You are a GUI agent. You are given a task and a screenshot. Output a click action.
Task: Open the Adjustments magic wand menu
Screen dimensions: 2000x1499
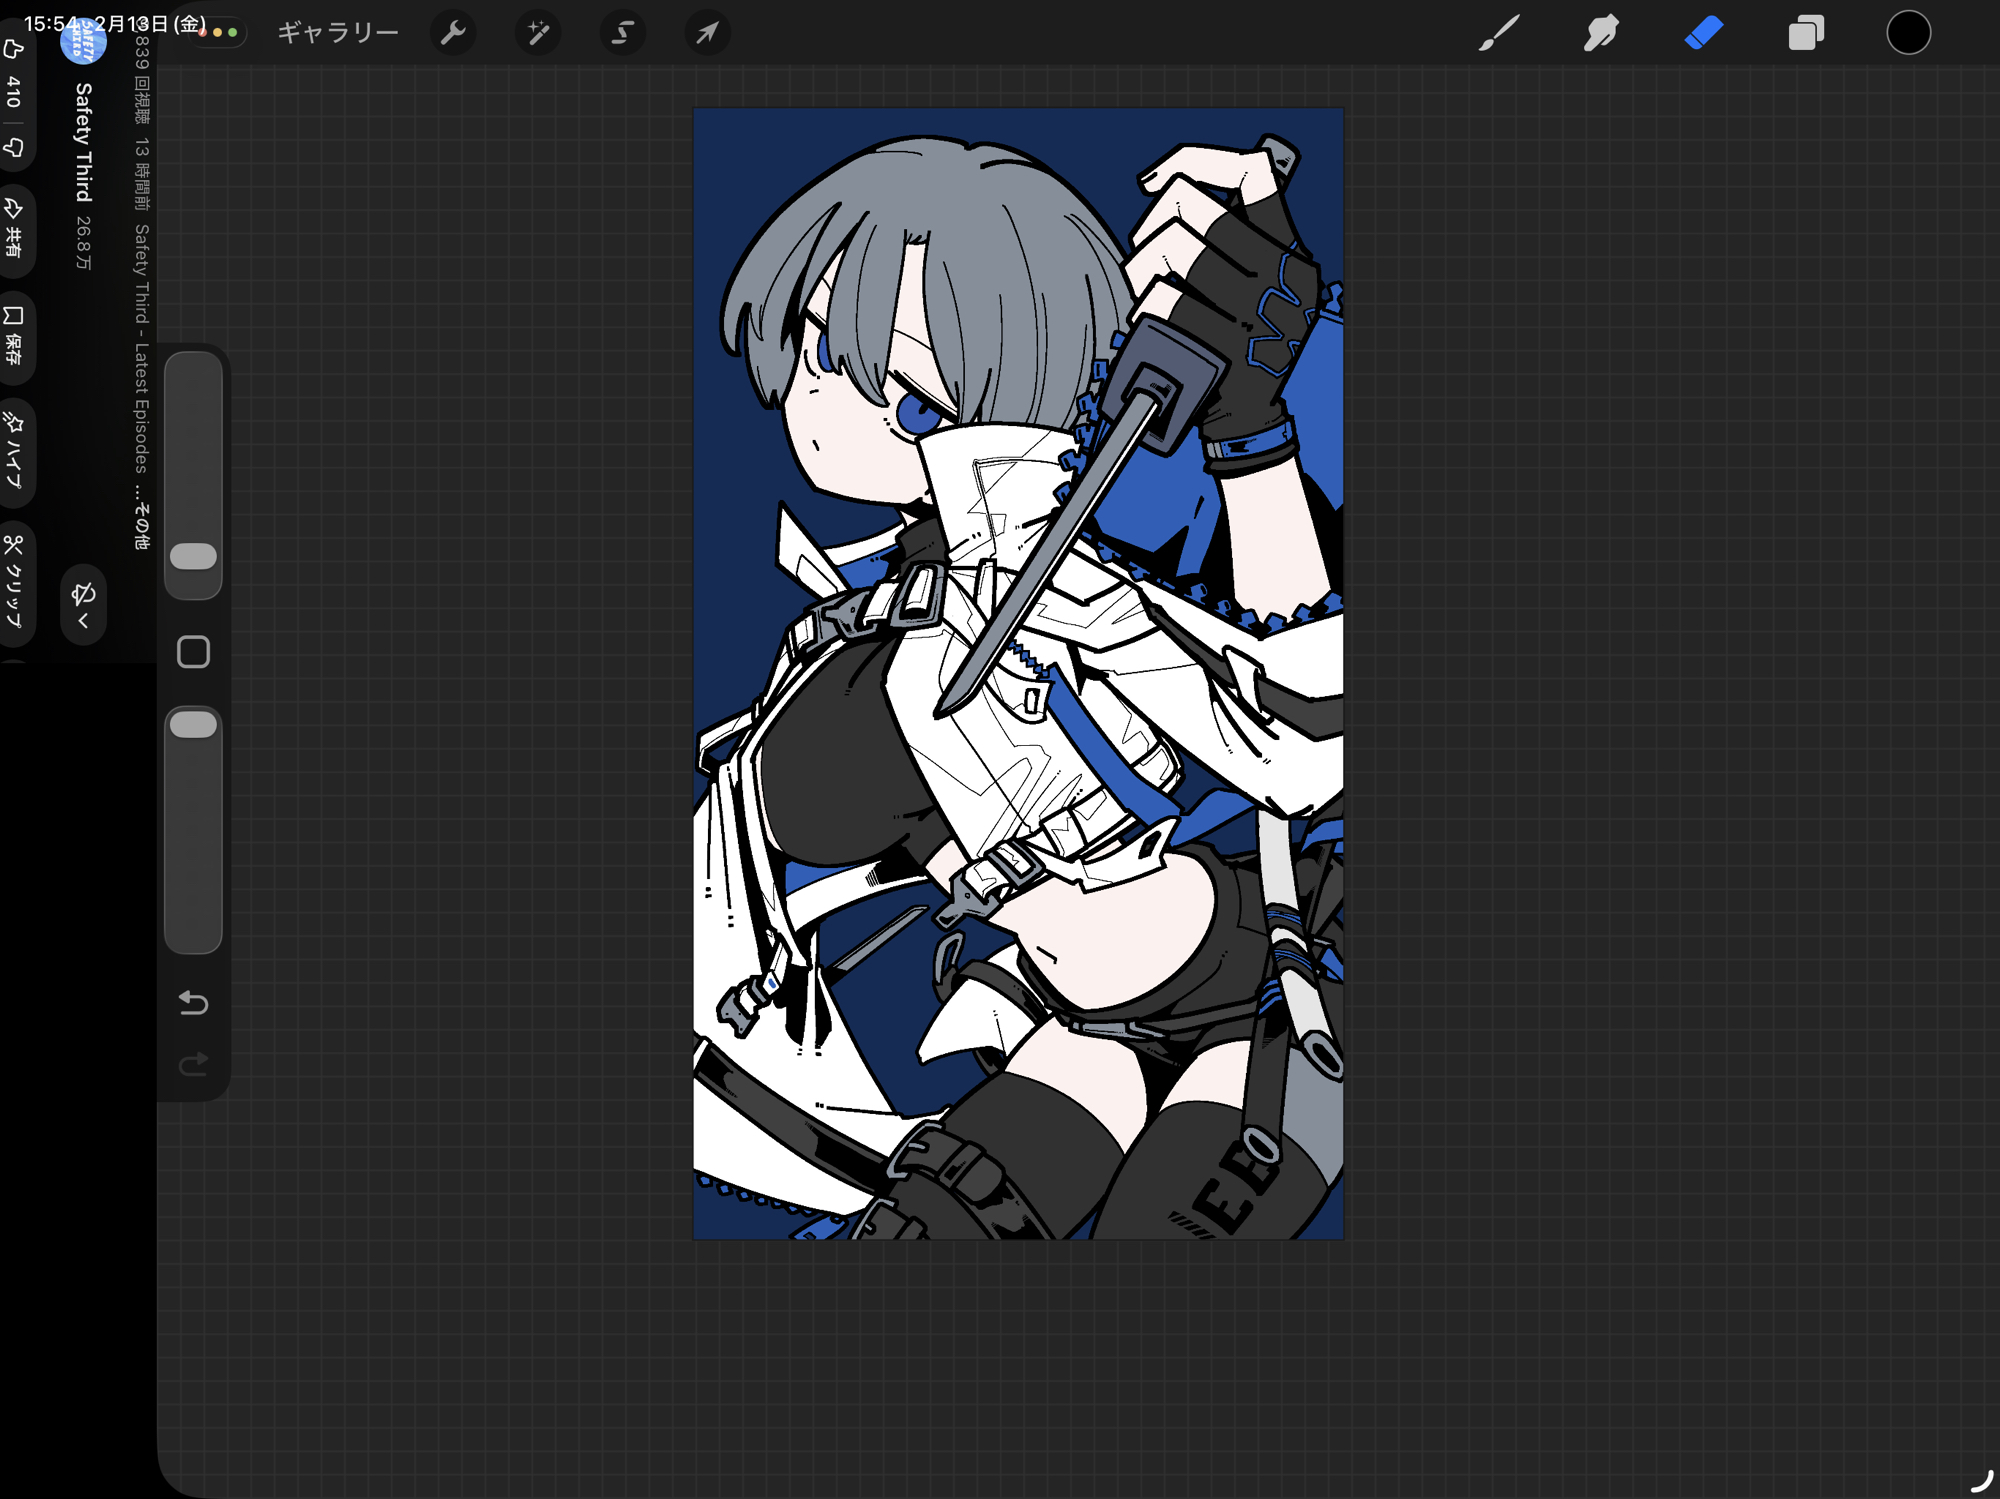538,33
